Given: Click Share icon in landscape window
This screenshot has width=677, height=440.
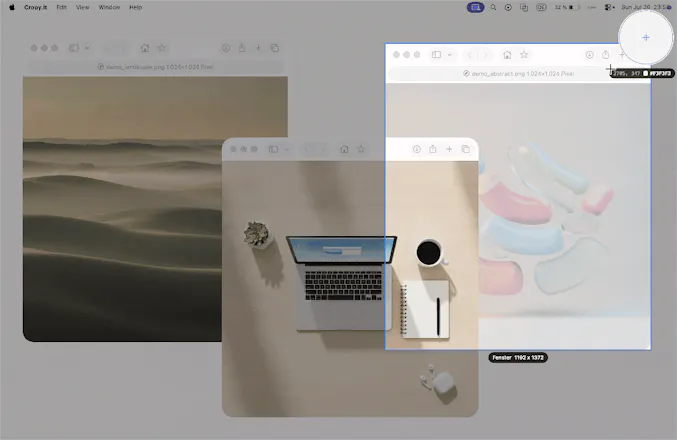Looking at the screenshot, I should [x=242, y=48].
